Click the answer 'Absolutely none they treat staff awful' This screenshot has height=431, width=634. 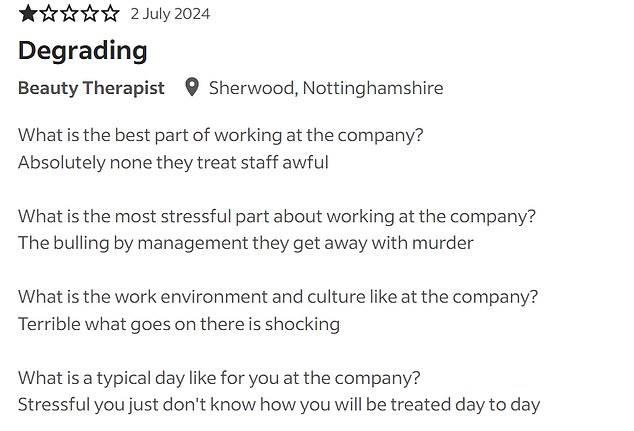point(173,162)
